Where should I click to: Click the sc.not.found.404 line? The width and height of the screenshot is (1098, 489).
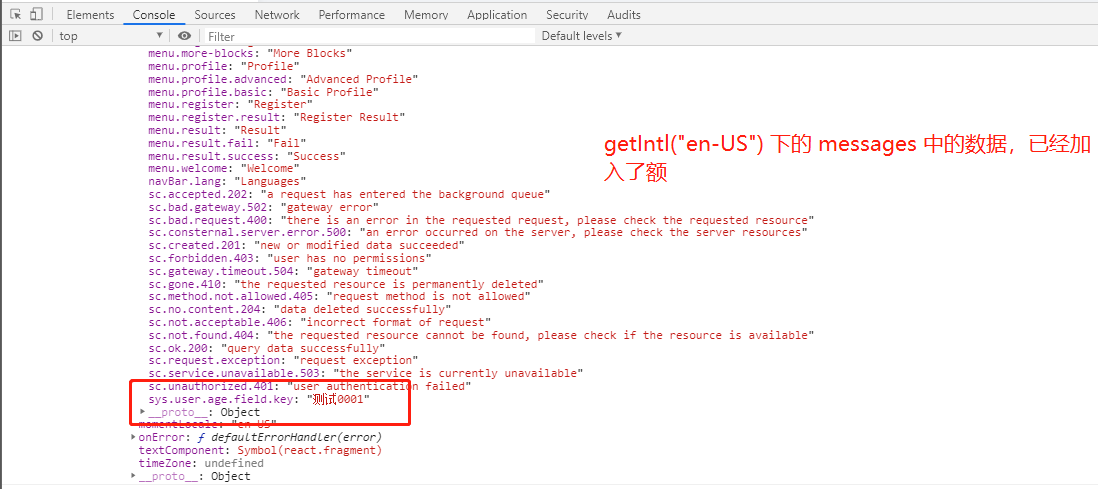coord(481,335)
